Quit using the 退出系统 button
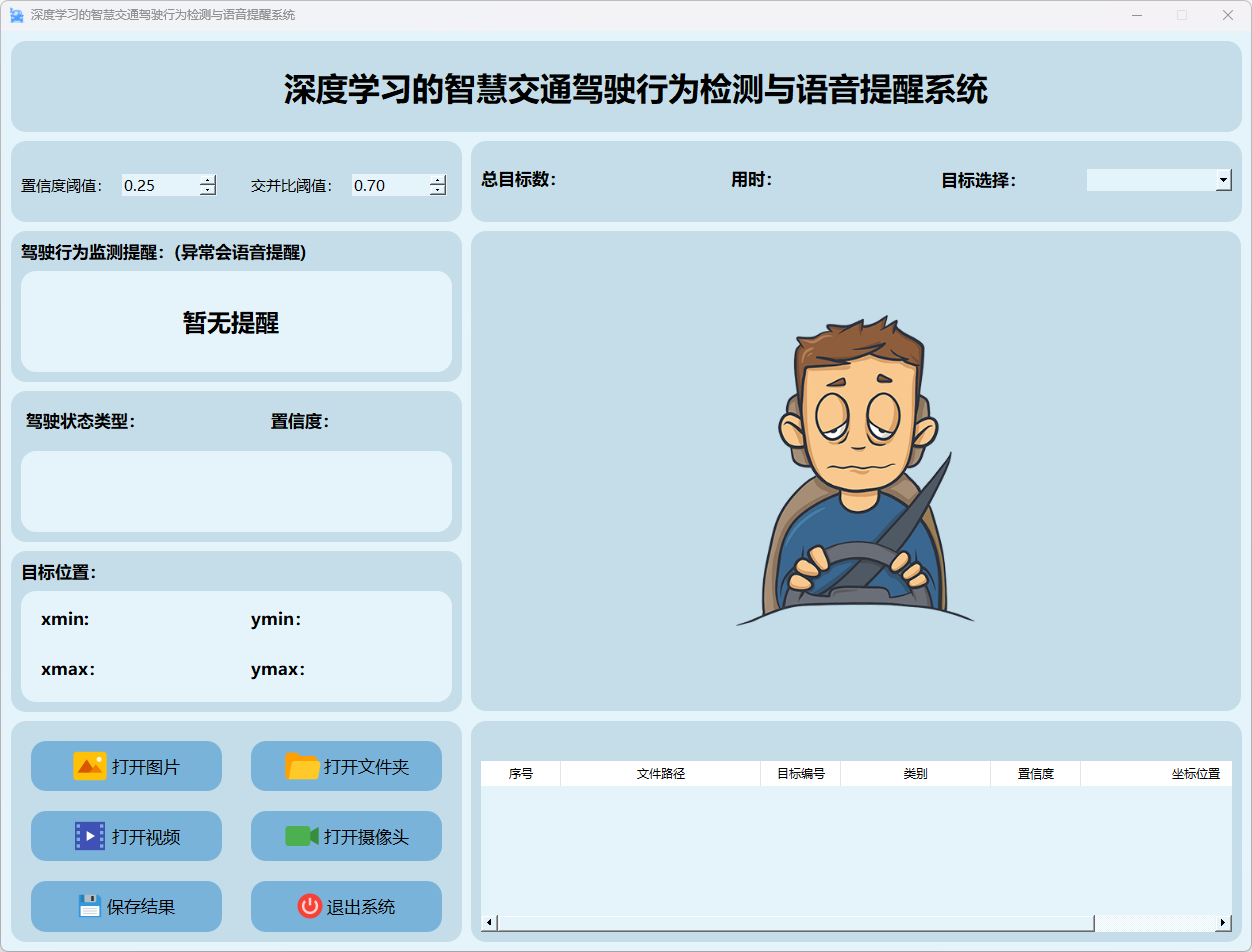The image size is (1252, 952). point(346,906)
